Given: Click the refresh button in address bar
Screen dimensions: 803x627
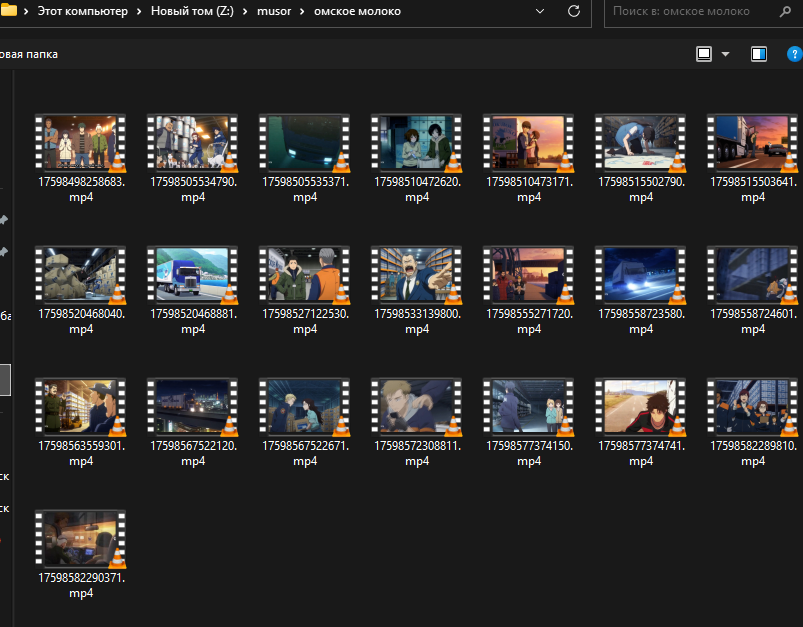Looking at the screenshot, I should tap(573, 11).
